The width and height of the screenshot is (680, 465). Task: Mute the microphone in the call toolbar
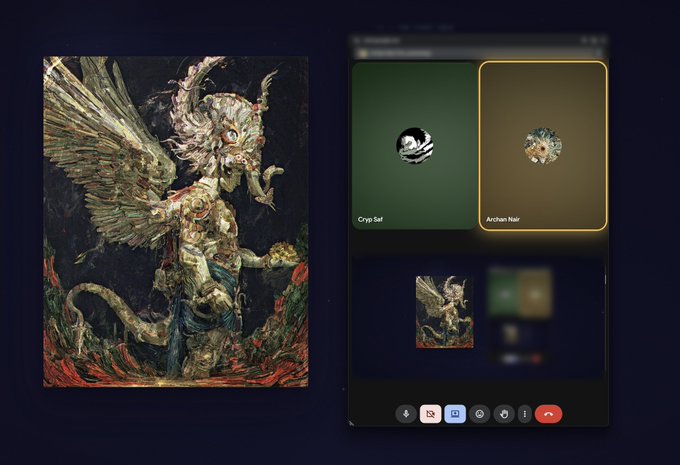pos(406,414)
